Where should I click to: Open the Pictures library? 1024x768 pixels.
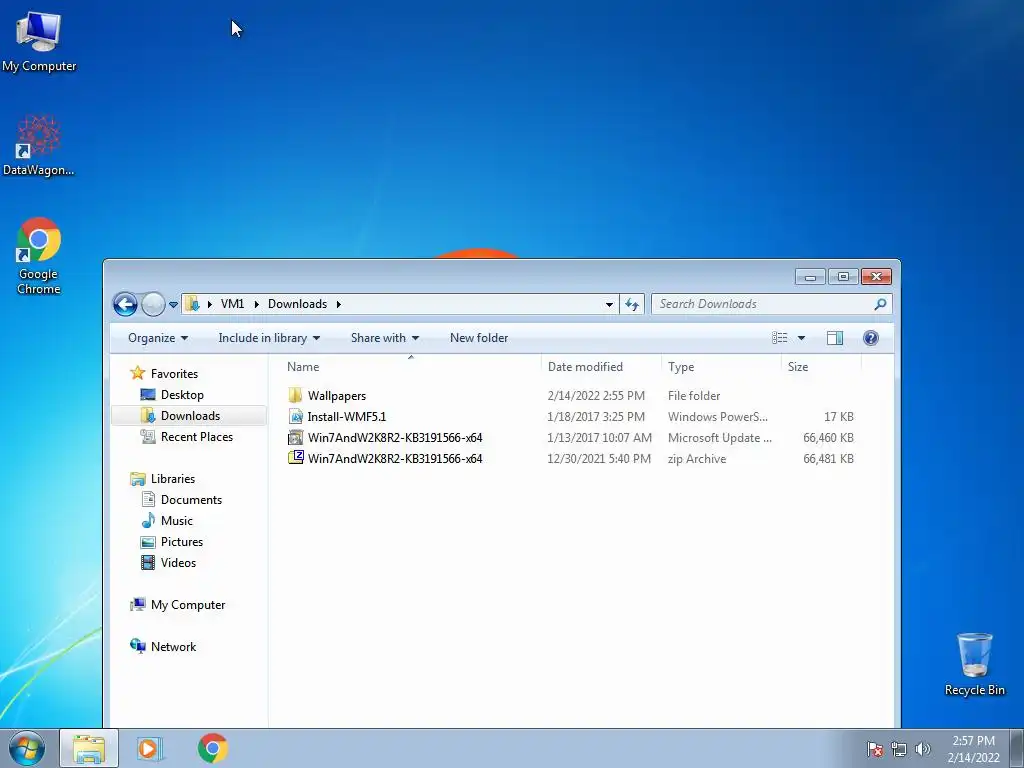point(182,541)
